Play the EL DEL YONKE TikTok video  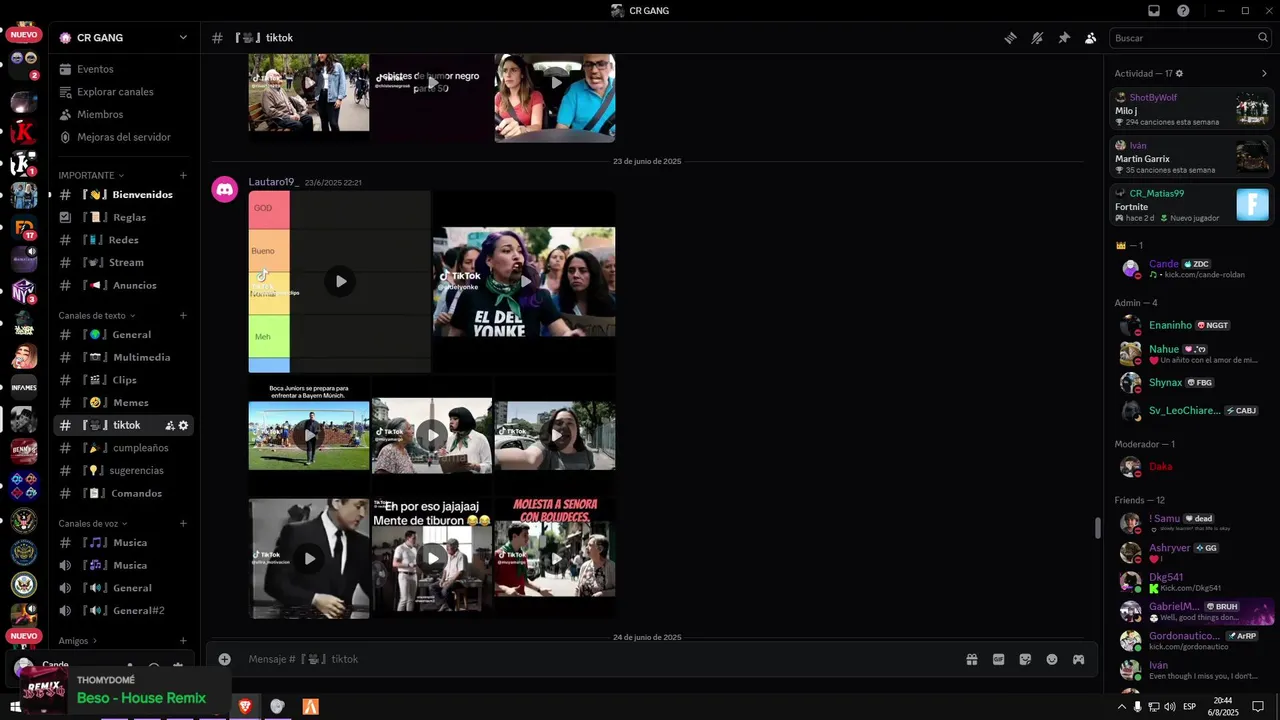(x=524, y=281)
